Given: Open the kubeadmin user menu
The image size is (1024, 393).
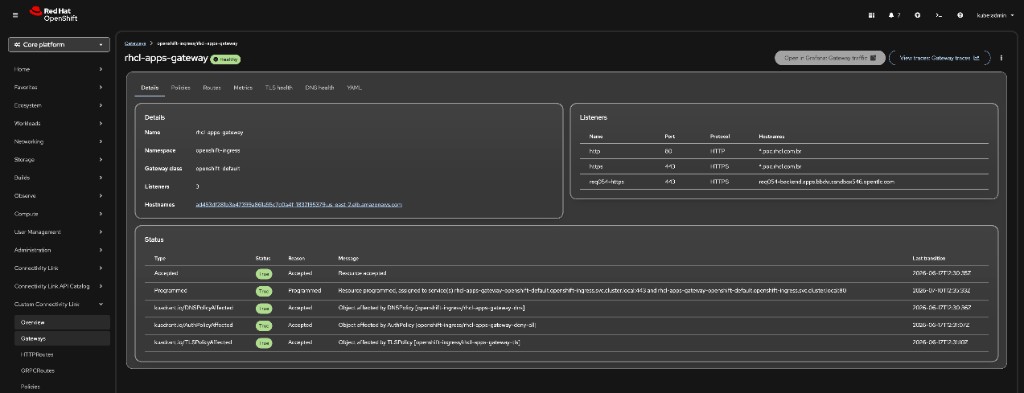Looking at the screenshot, I should point(995,15).
